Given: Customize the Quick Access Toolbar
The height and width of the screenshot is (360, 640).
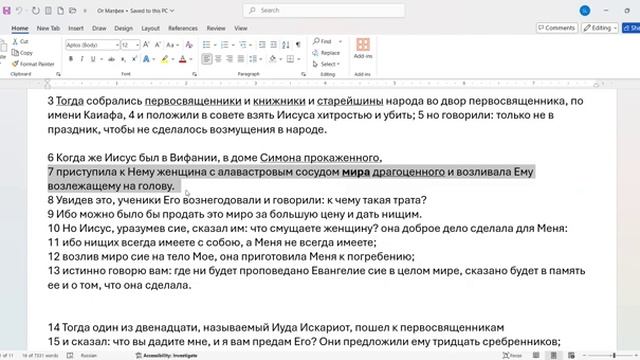Looking at the screenshot, I should coord(85,11).
